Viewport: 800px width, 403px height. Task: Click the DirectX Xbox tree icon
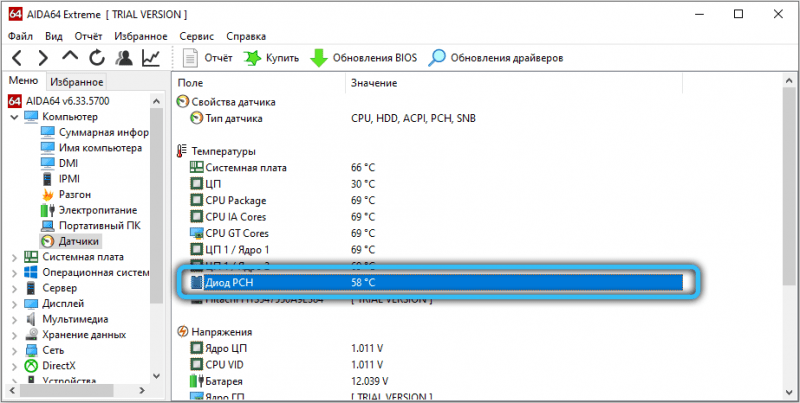click(x=31, y=366)
